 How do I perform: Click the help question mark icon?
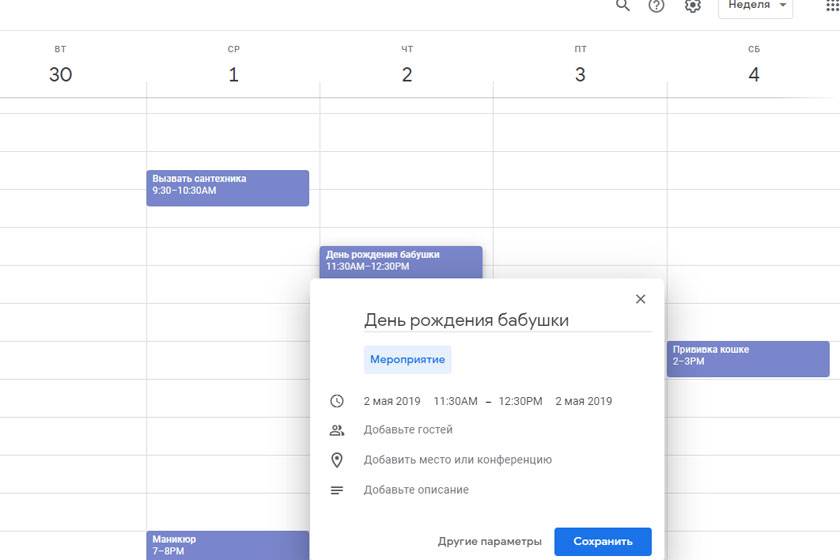pyautogui.click(x=656, y=6)
